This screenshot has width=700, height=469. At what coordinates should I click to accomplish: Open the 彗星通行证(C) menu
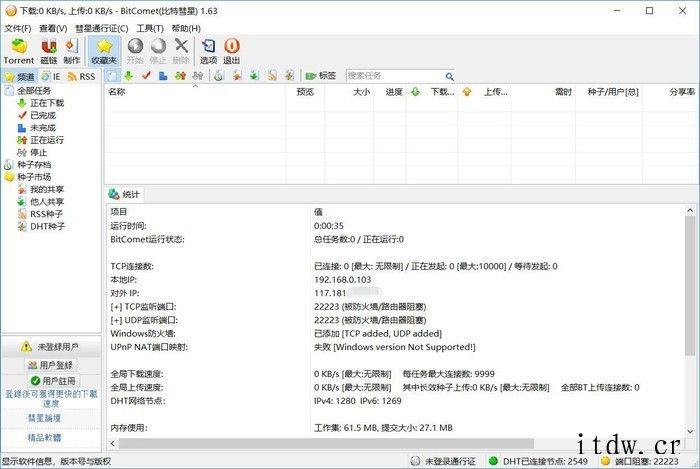(101, 28)
